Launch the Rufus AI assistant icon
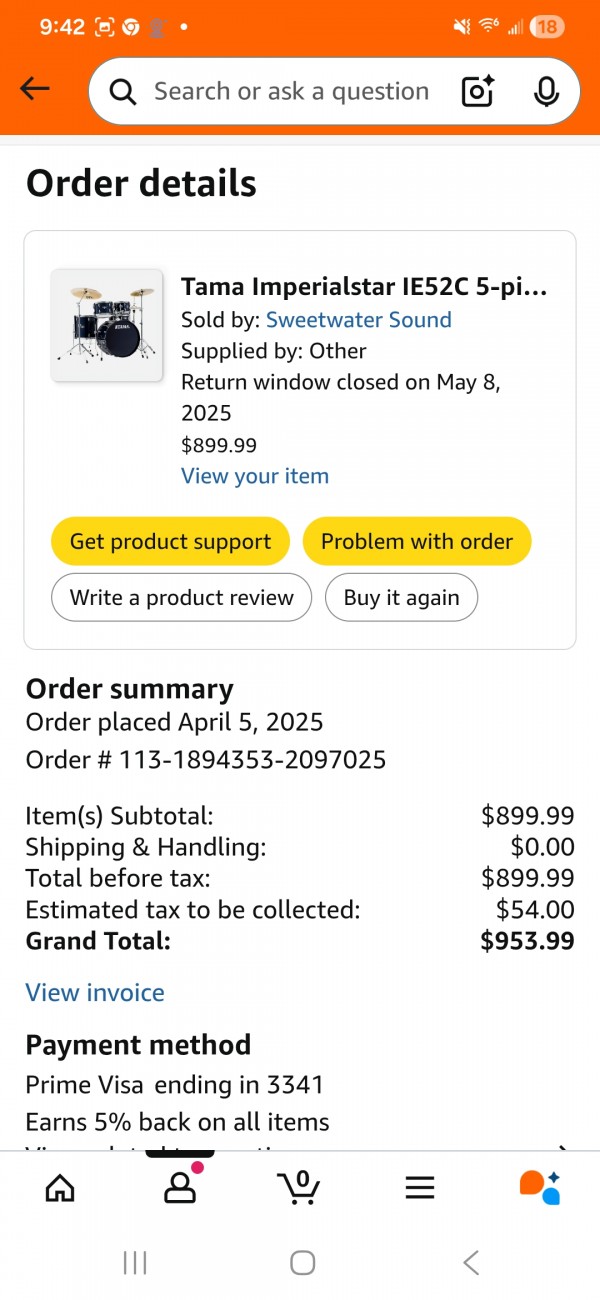Screen dimensions: 600x1300 (x=540, y=1187)
